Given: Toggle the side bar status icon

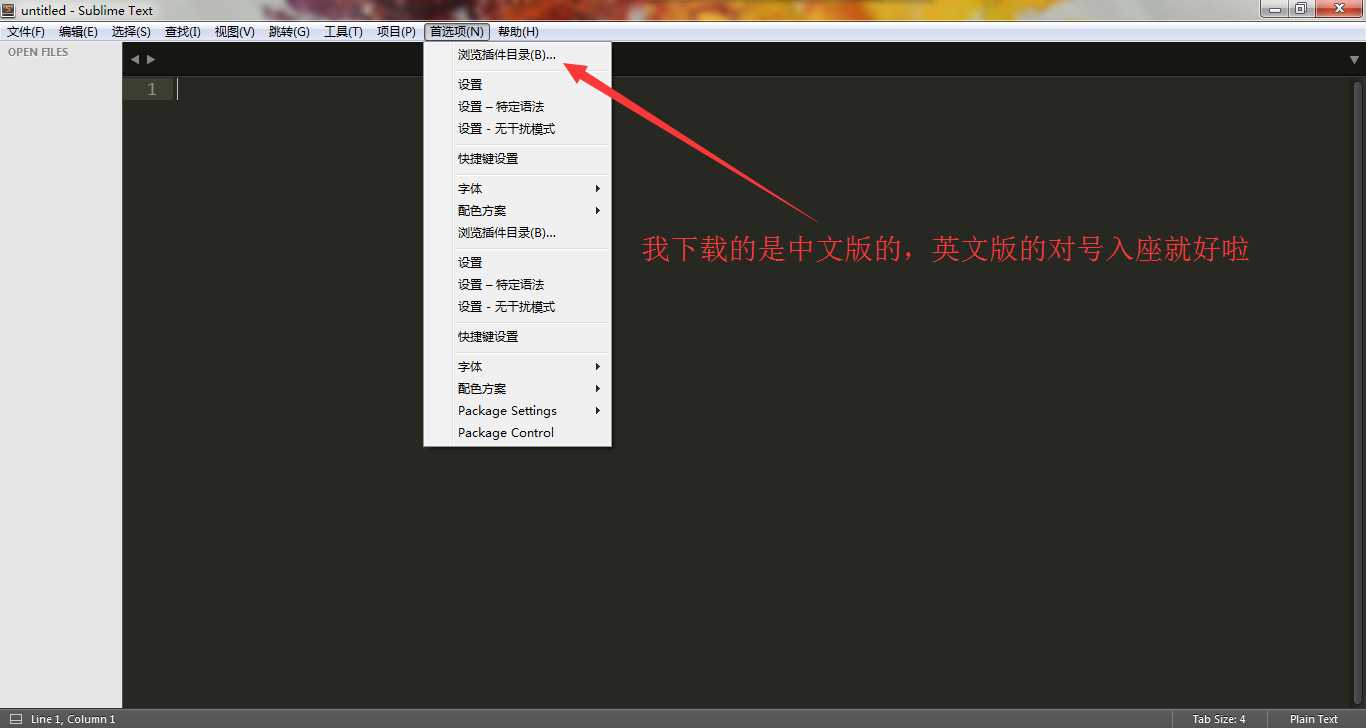Looking at the screenshot, I should (x=15, y=719).
